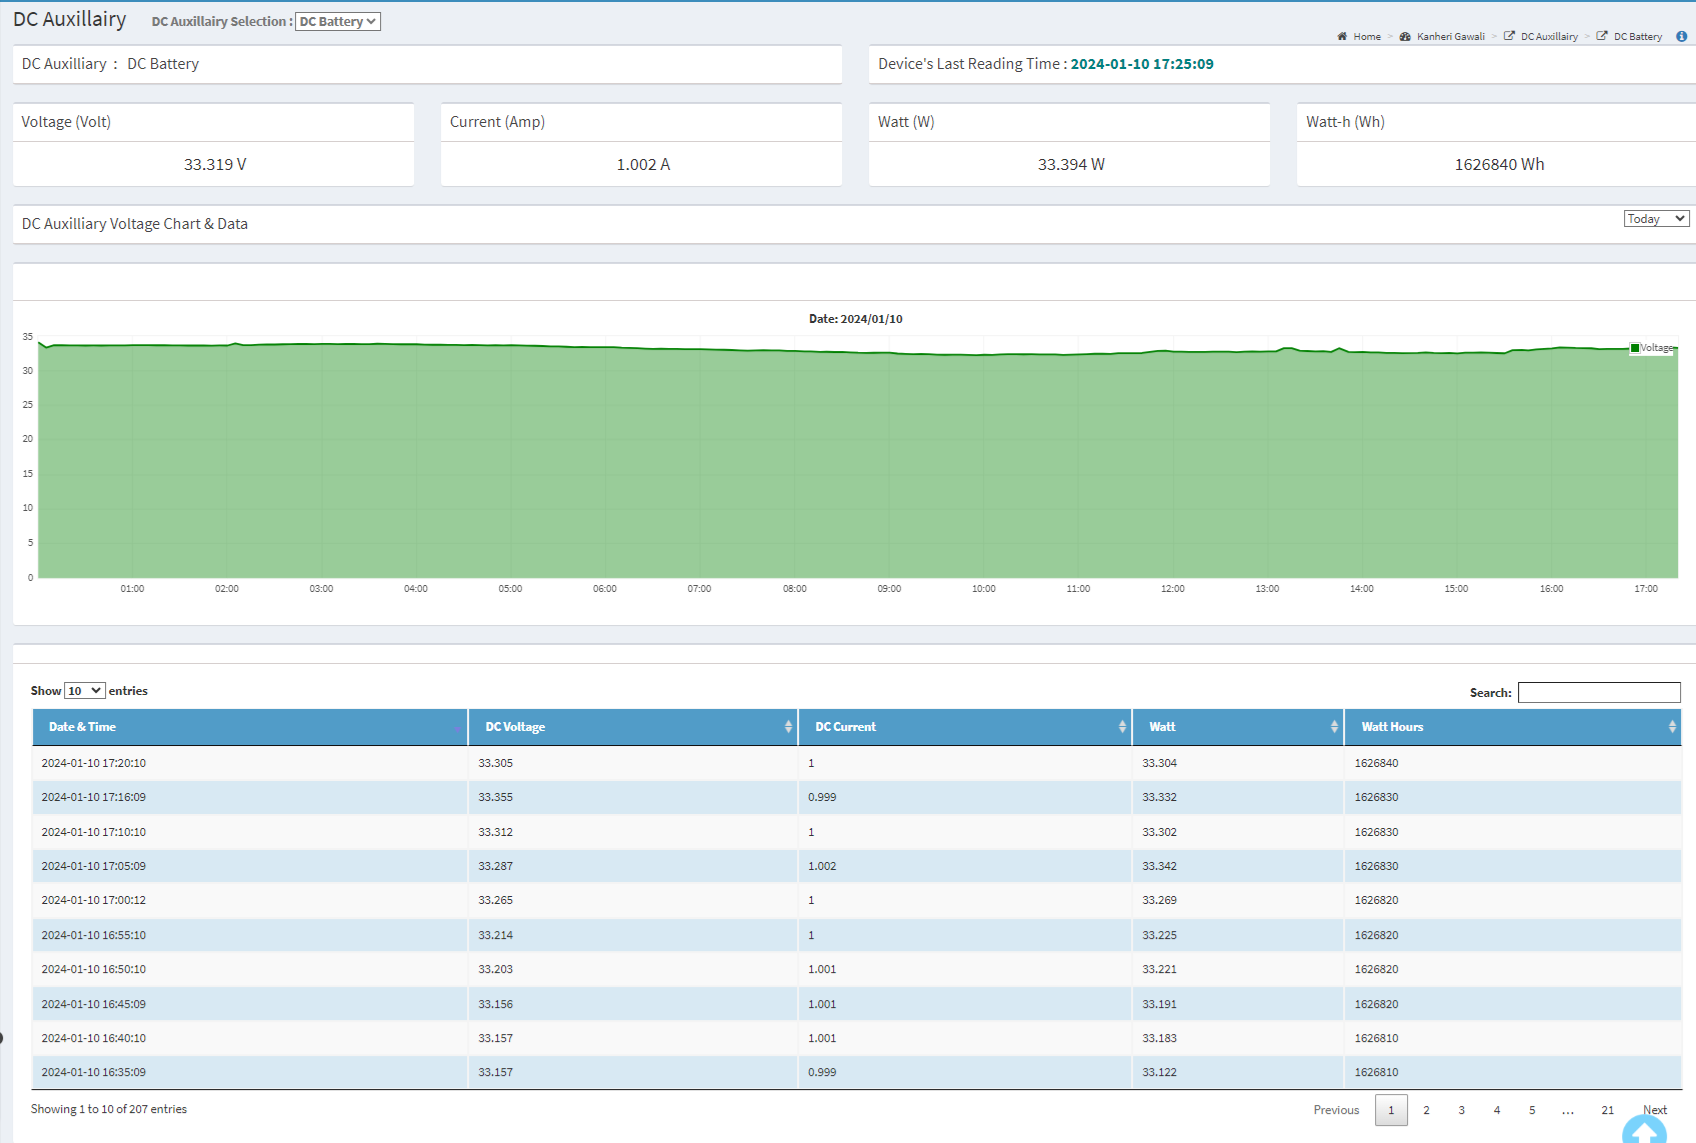Go to Home breadcrumb link

click(x=1367, y=37)
